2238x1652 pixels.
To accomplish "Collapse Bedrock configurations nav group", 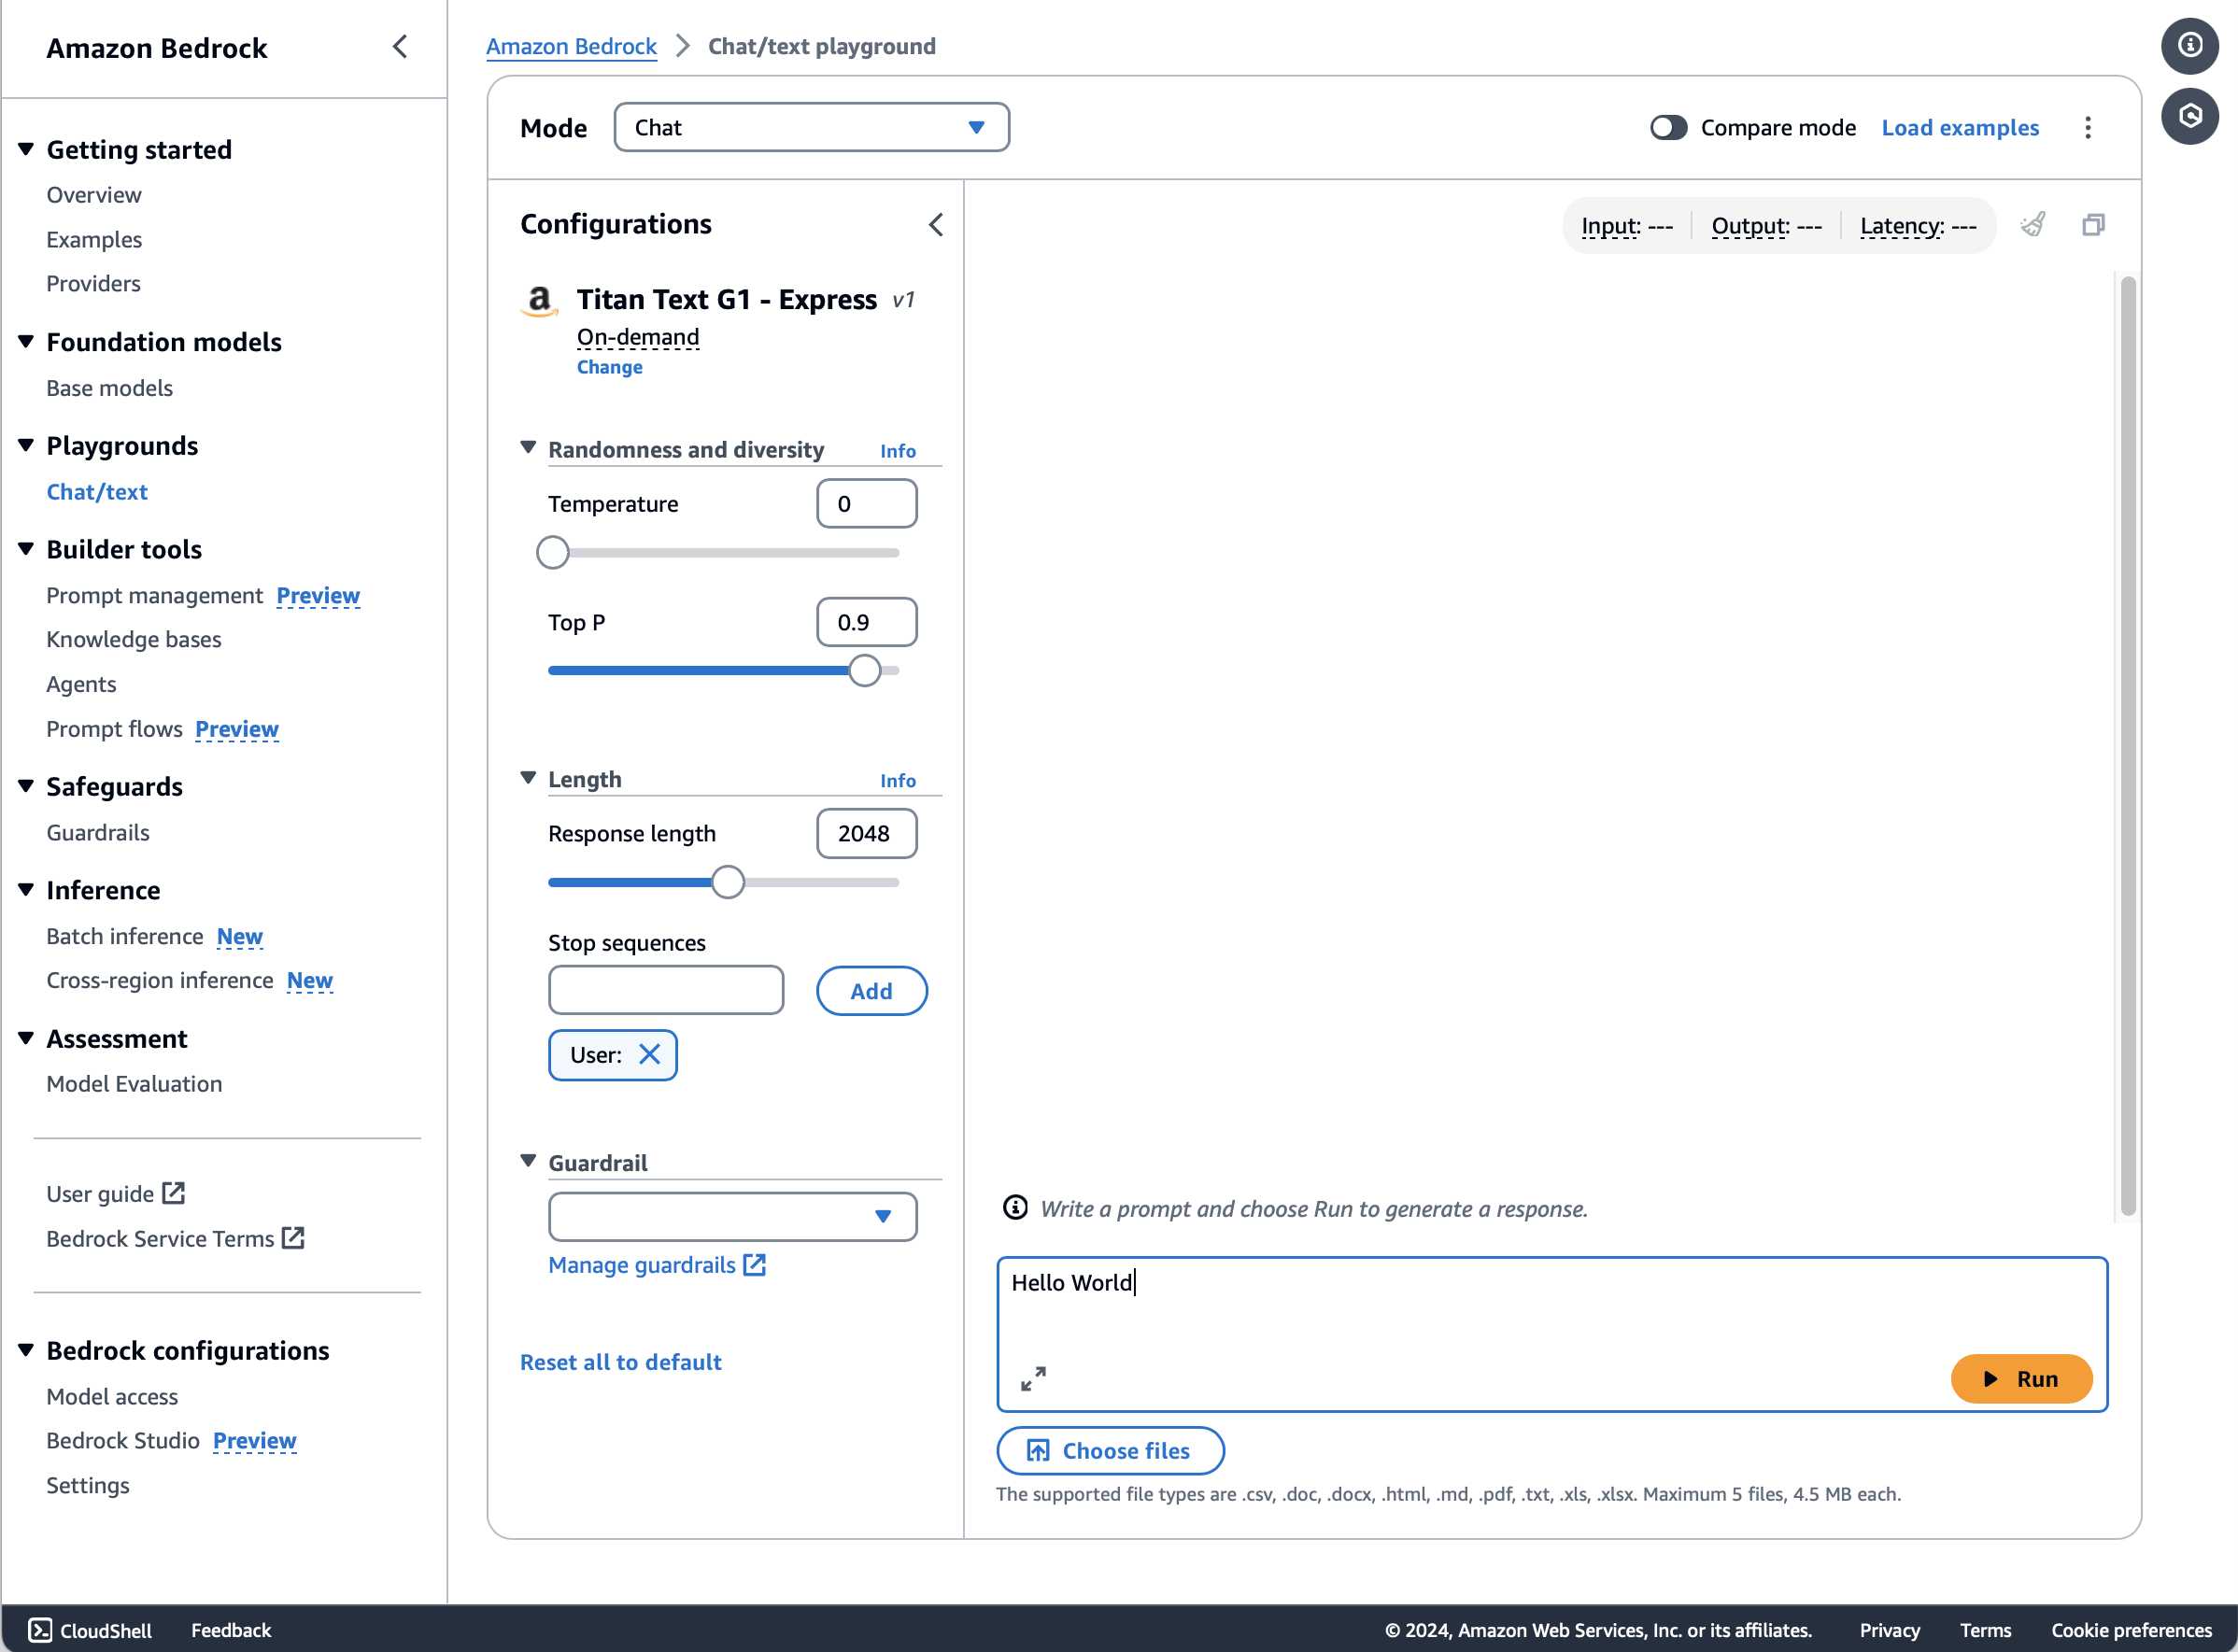I will tap(26, 1350).
